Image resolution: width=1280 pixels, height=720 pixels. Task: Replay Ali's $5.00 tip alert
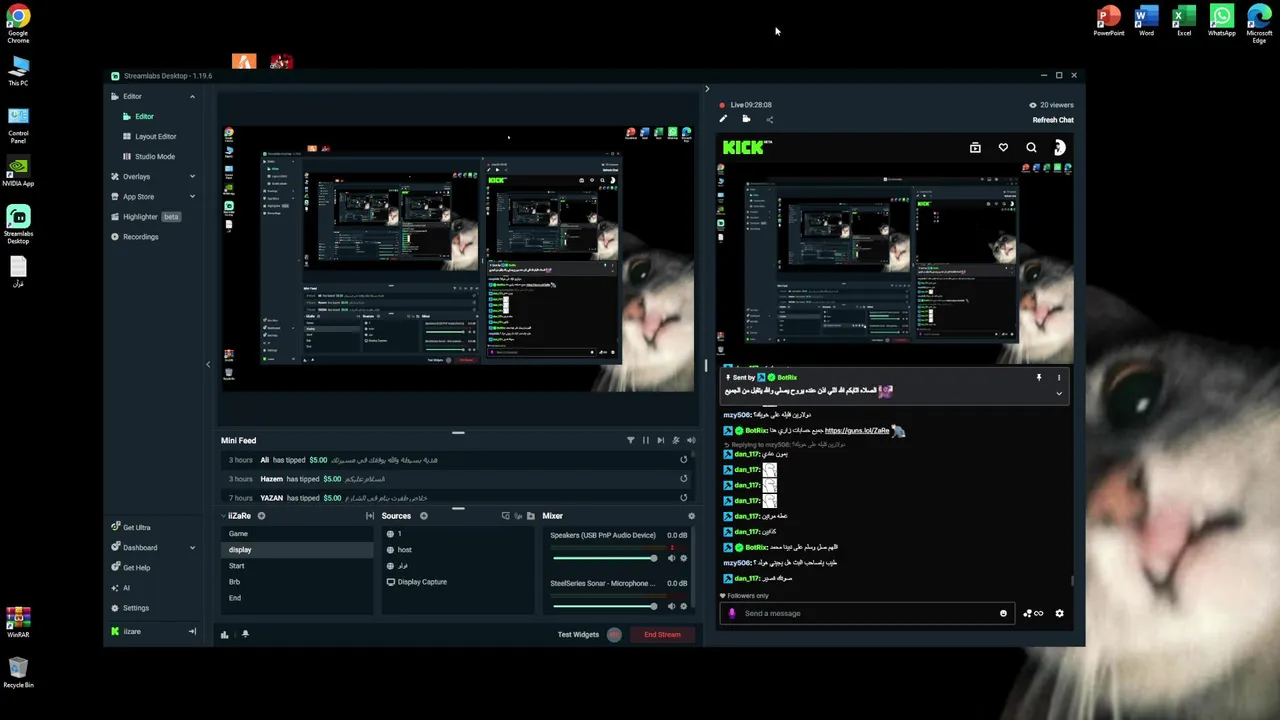point(684,460)
